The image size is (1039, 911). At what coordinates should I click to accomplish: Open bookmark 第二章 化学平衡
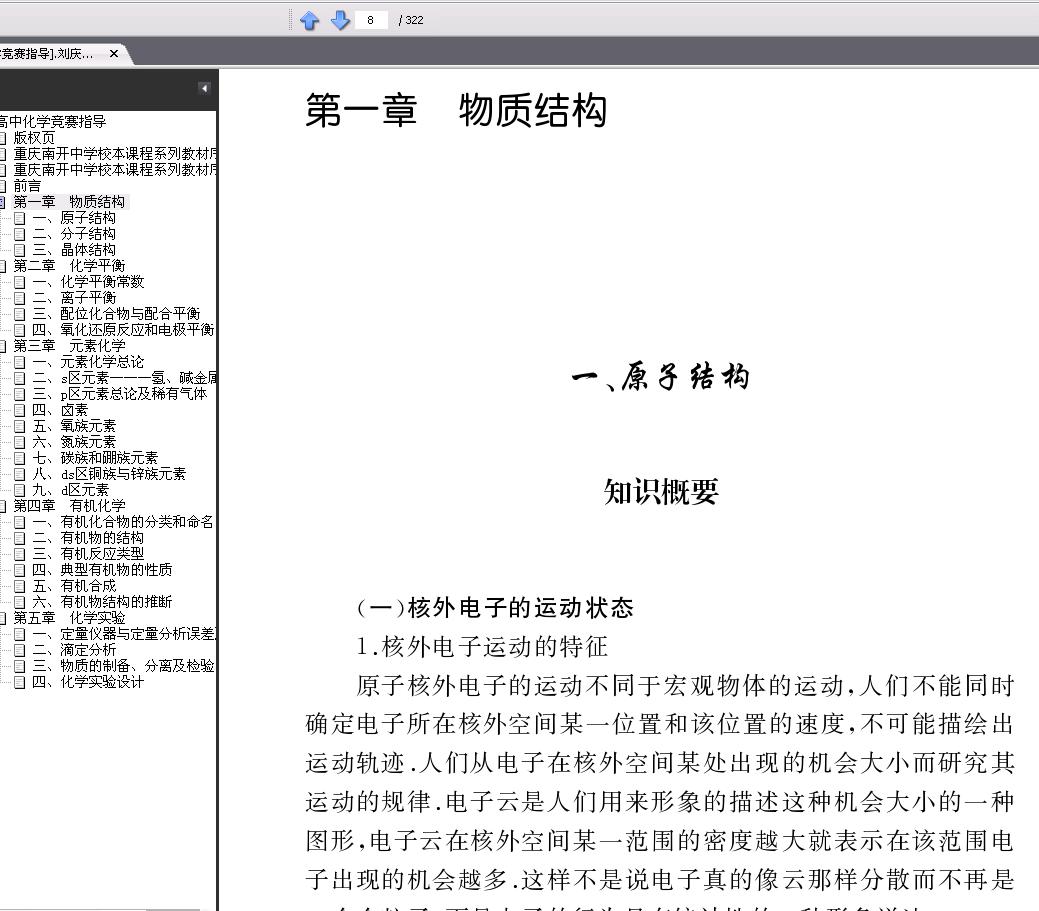69,266
